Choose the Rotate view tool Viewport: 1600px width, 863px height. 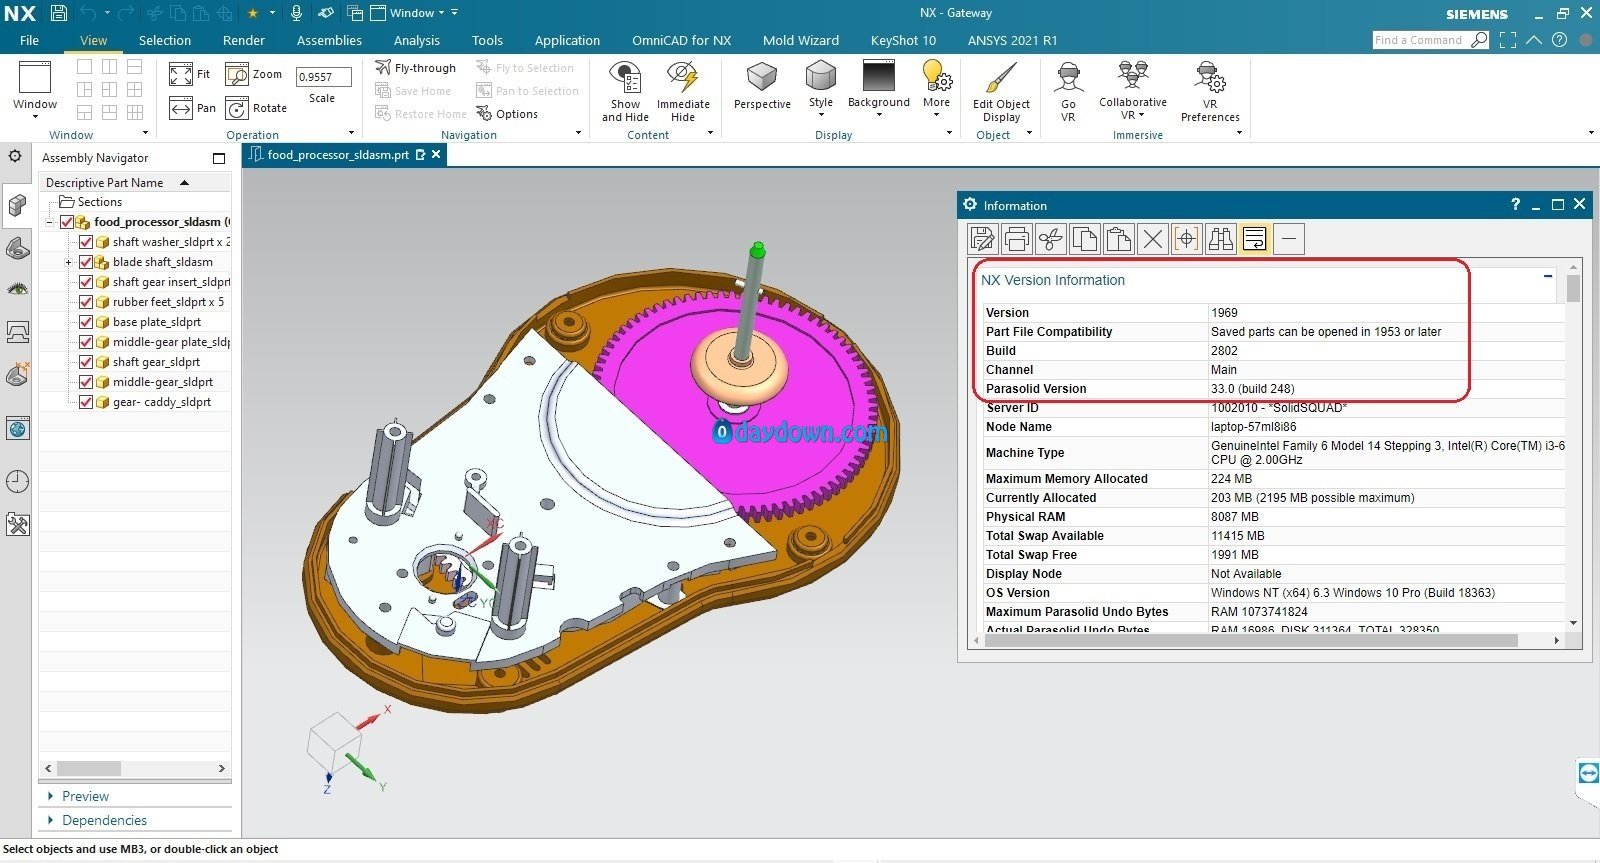[x=237, y=108]
